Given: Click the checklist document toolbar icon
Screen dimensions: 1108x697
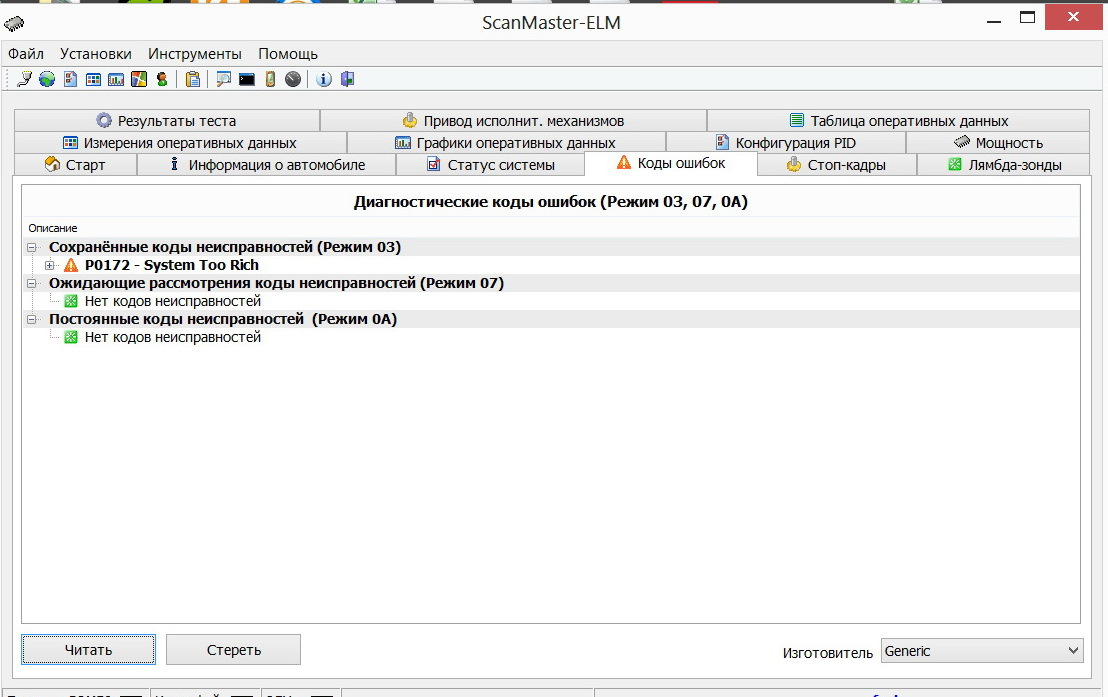Looking at the screenshot, I should [x=70, y=79].
